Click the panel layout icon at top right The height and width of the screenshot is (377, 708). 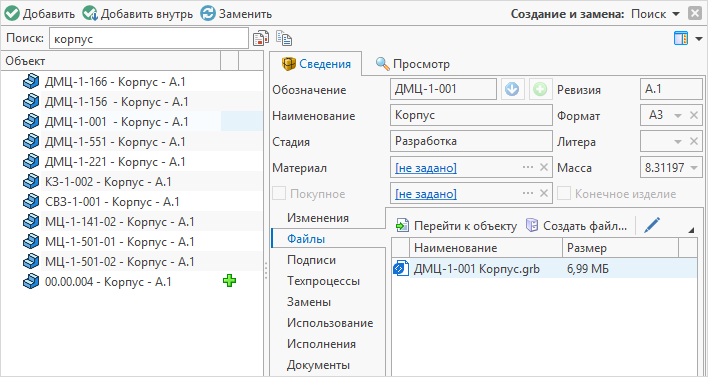point(681,38)
